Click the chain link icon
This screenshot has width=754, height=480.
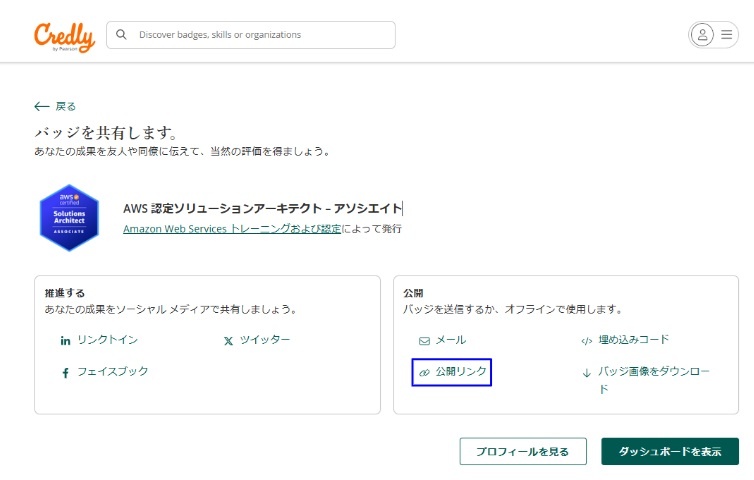tap(424, 372)
